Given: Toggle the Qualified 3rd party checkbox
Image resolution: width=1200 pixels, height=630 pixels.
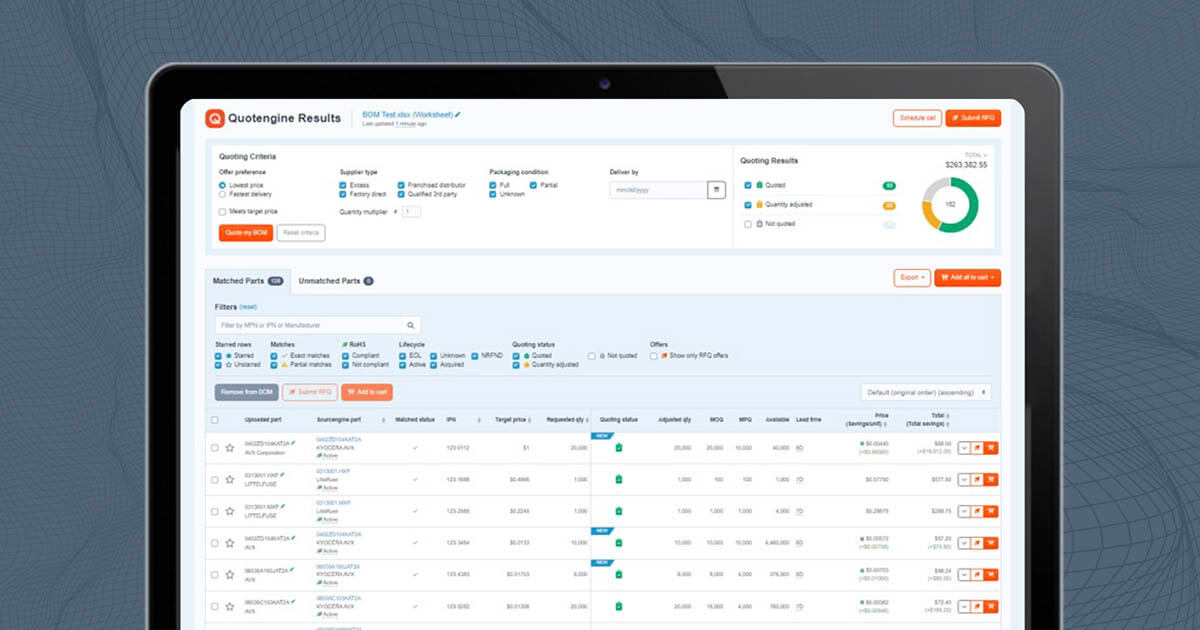Looking at the screenshot, I should pyautogui.click(x=401, y=194).
